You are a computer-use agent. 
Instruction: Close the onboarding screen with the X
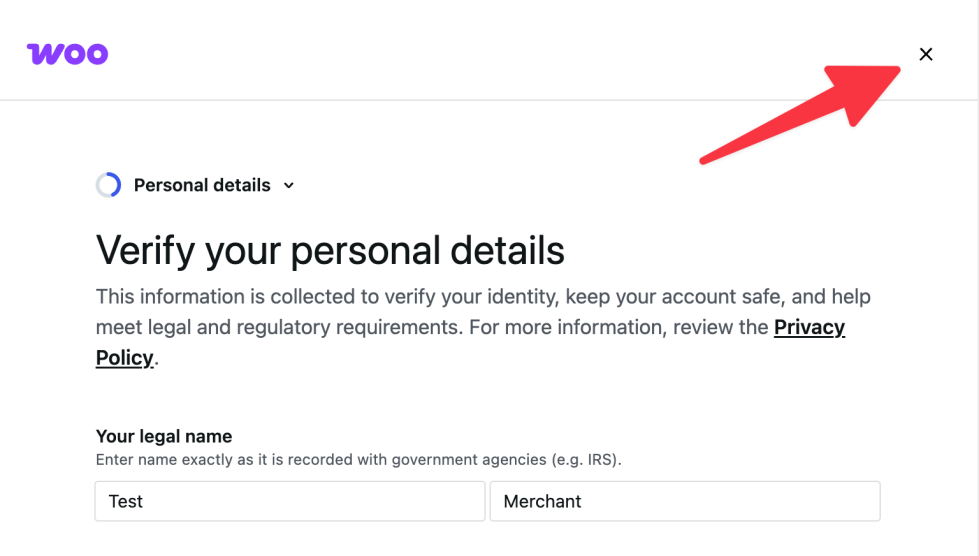pos(926,54)
